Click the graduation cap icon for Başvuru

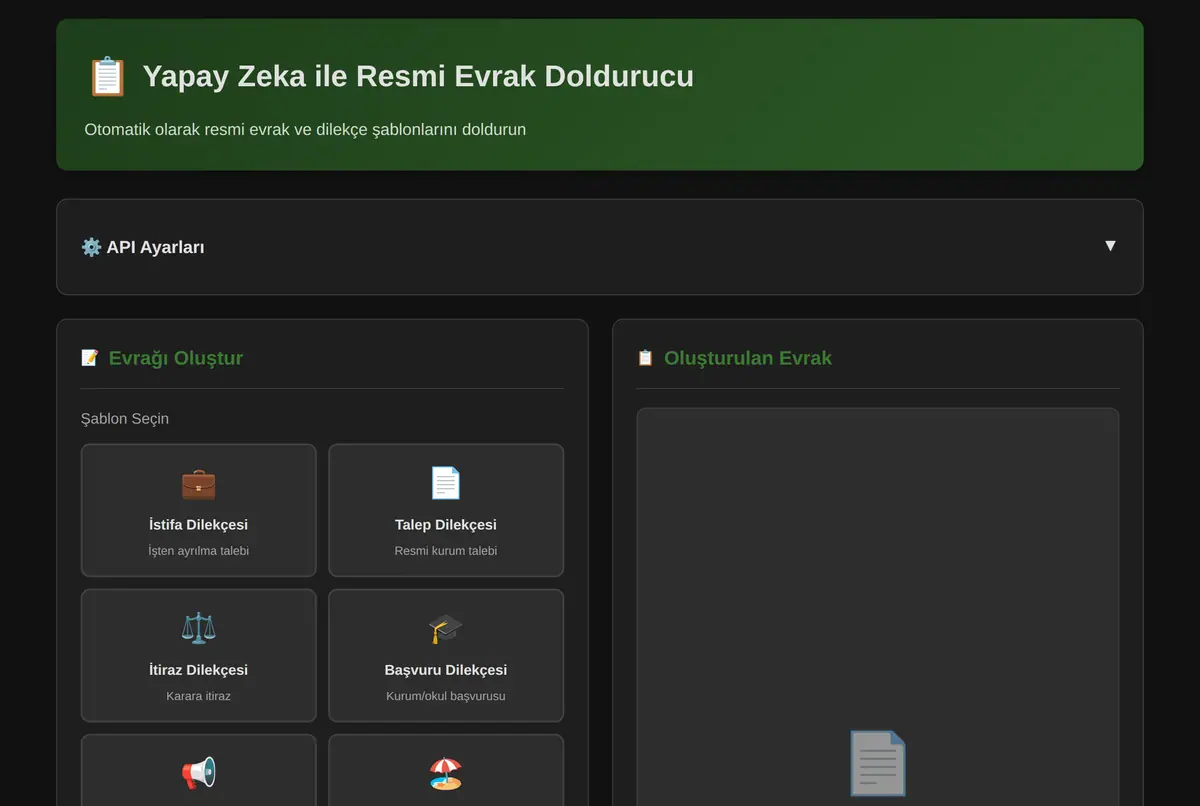pyautogui.click(x=446, y=629)
